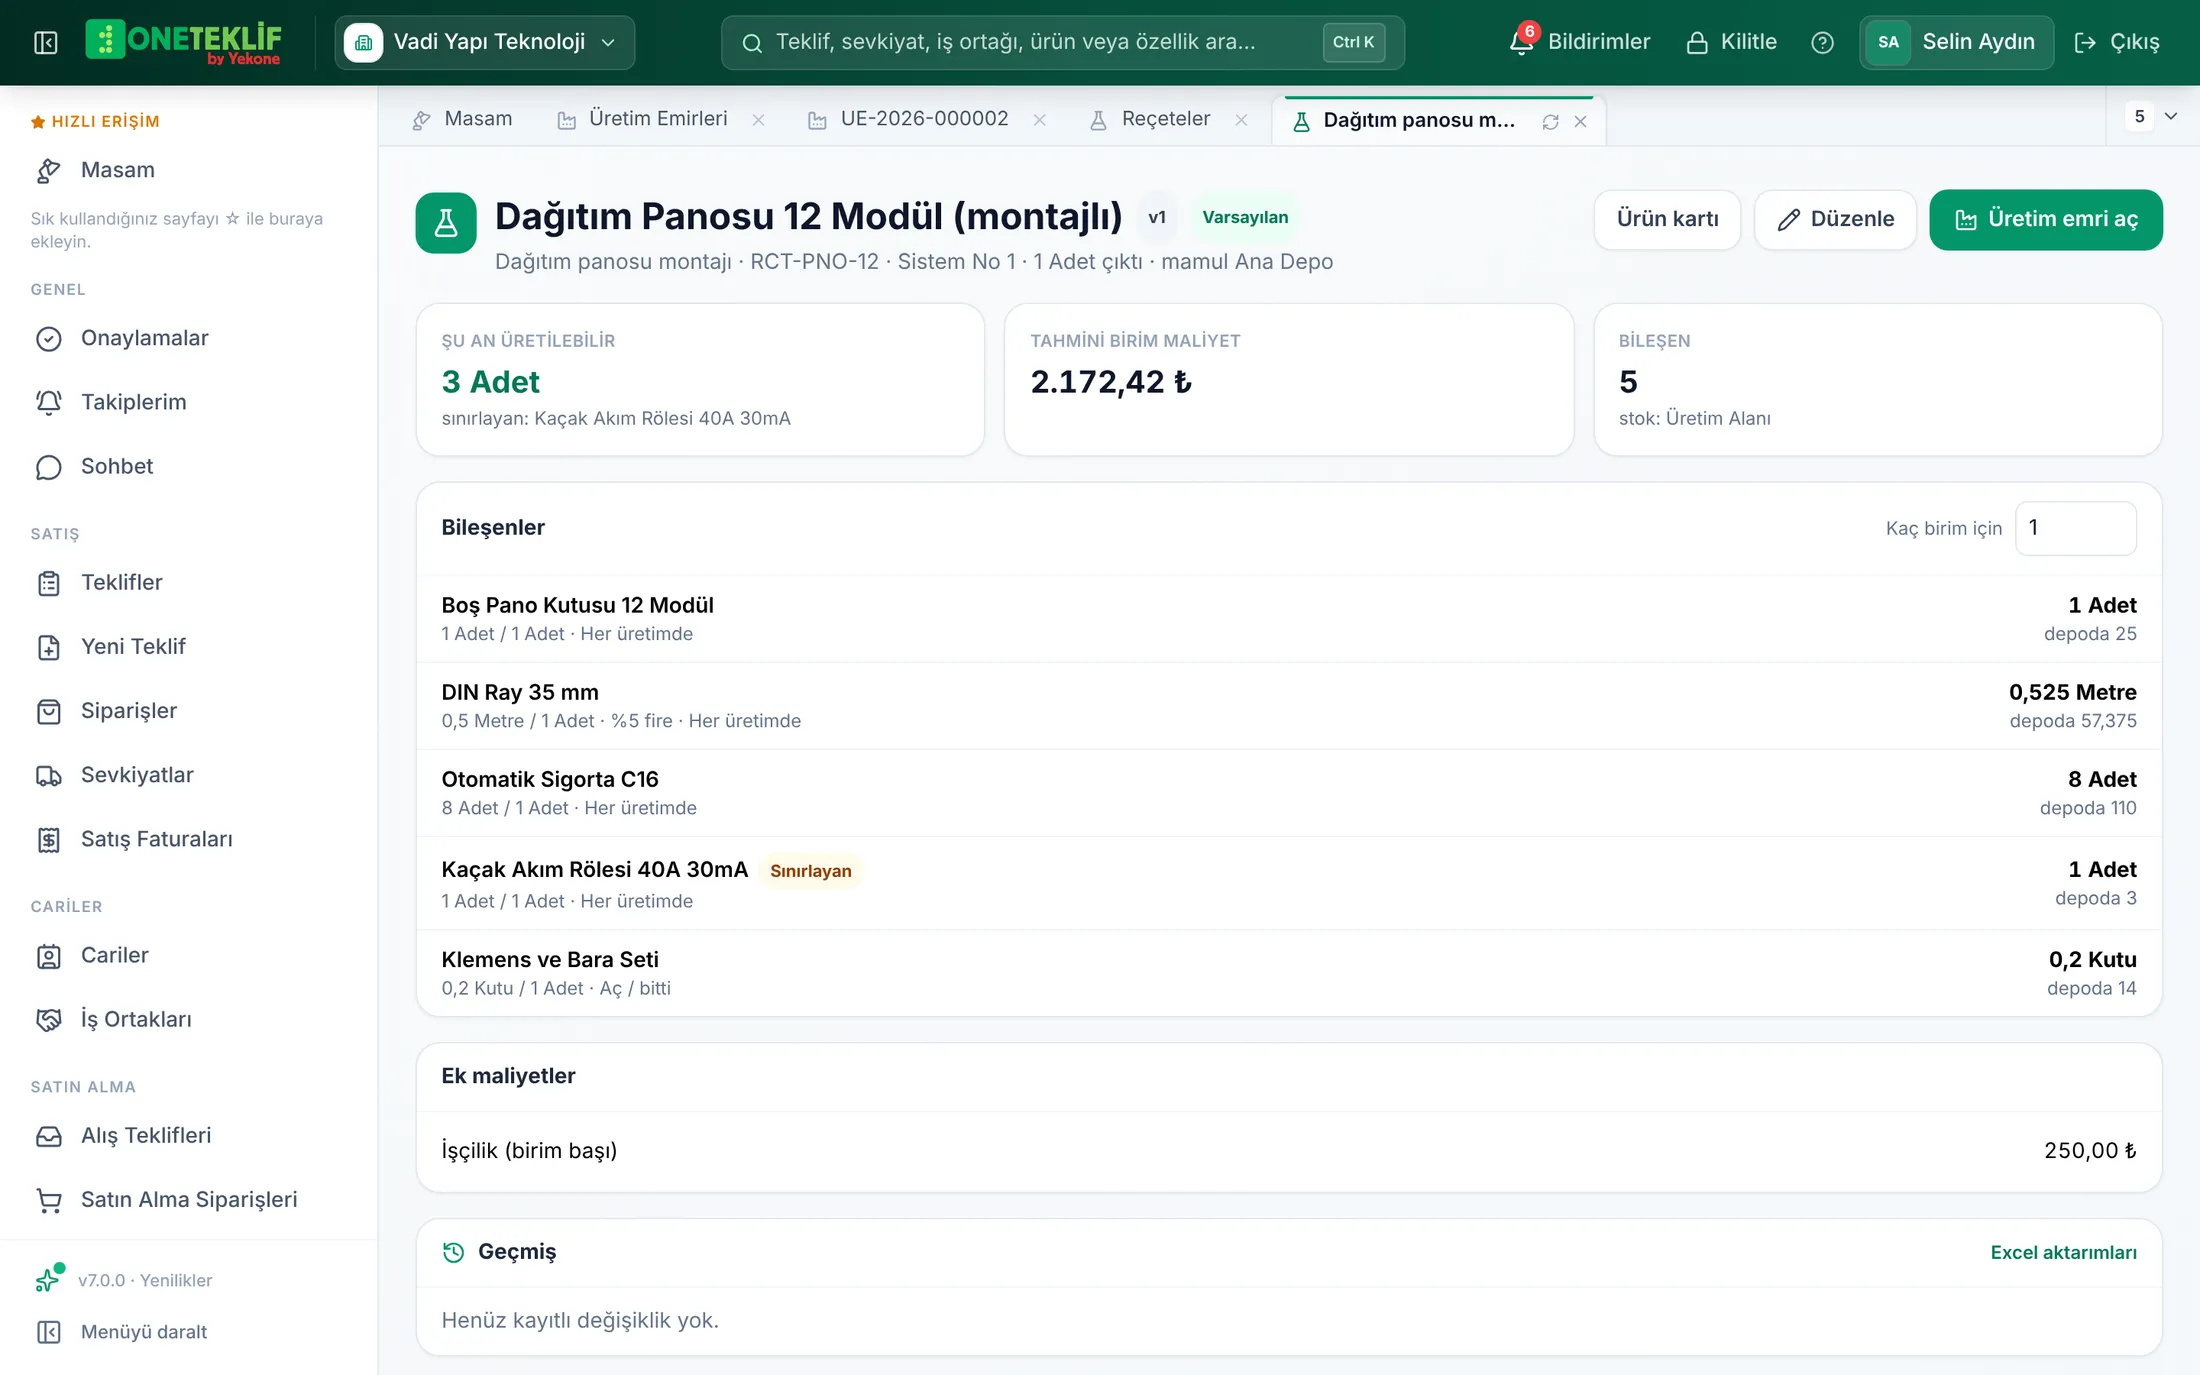Viewport: 2200px width, 1375px height.
Task: Open the help question mark icon
Action: click(1822, 42)
